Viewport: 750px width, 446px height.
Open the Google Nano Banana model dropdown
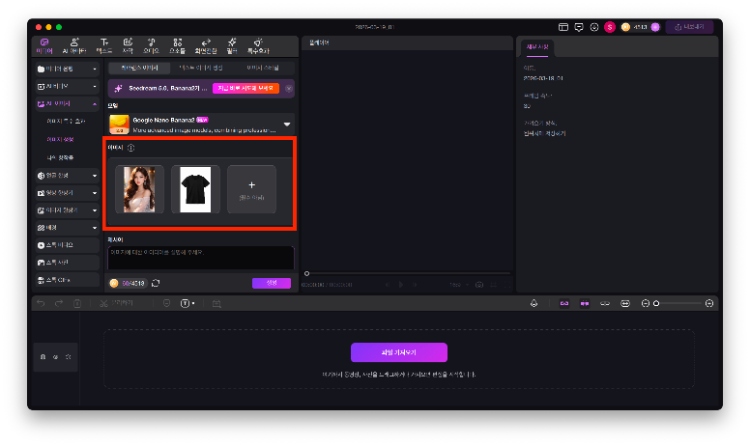(287, 124)
